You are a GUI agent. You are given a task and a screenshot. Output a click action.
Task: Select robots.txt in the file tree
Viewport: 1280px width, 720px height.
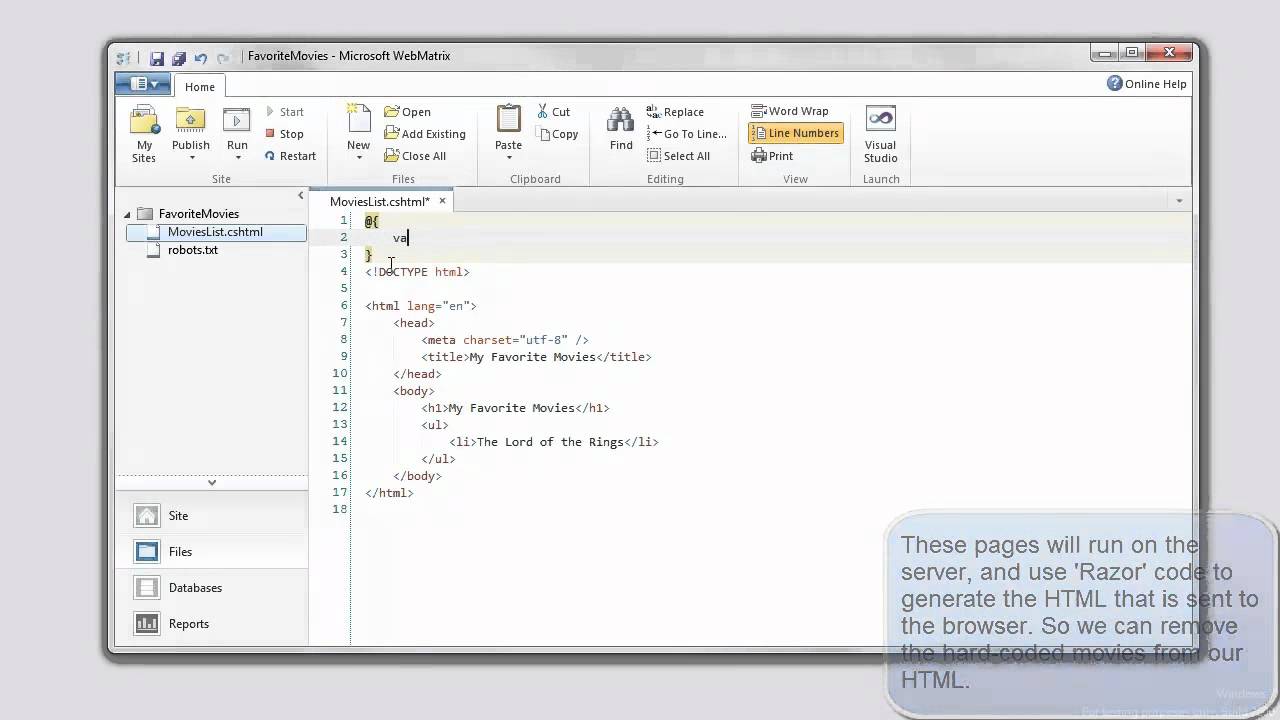pyautogui.click(x=192, y=250)
